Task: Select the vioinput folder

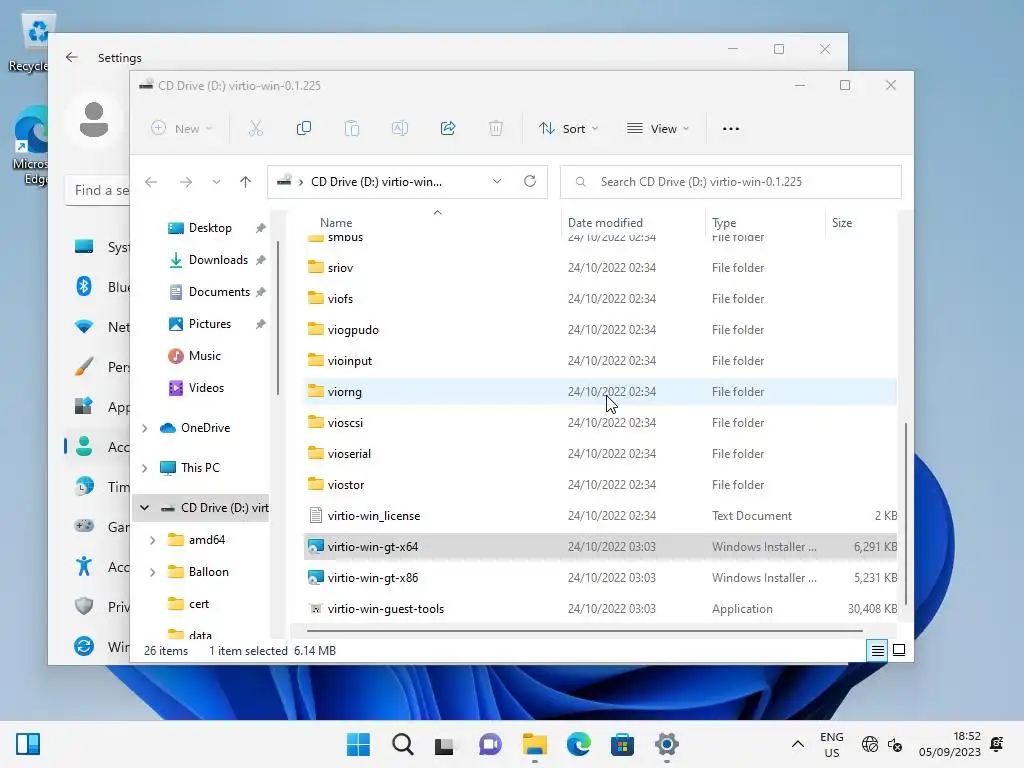Action: coord(600,360)
